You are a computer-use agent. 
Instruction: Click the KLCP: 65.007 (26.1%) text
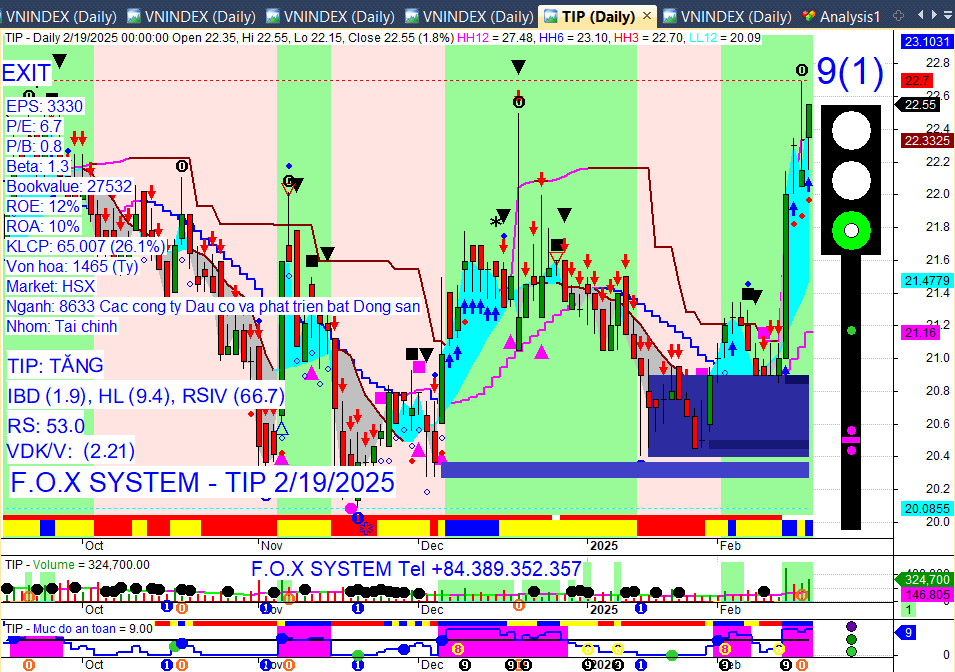tap(85, 246)
